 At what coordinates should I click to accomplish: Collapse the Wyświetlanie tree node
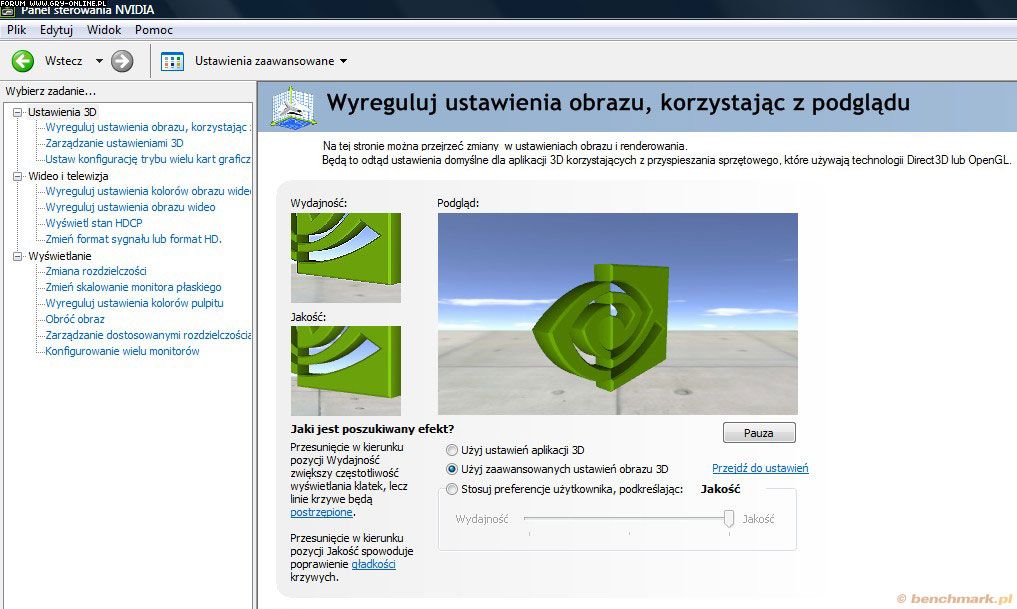[17, 256]
